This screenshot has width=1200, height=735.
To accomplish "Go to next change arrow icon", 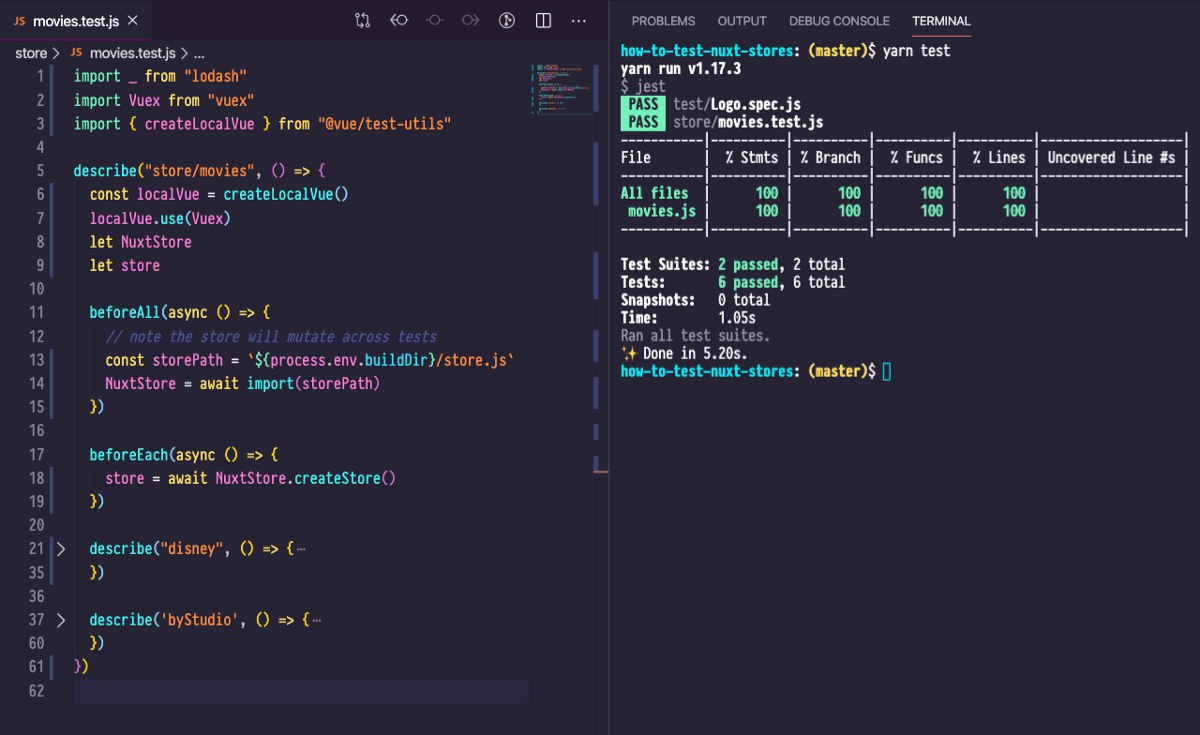I will (x=471, y=20).
